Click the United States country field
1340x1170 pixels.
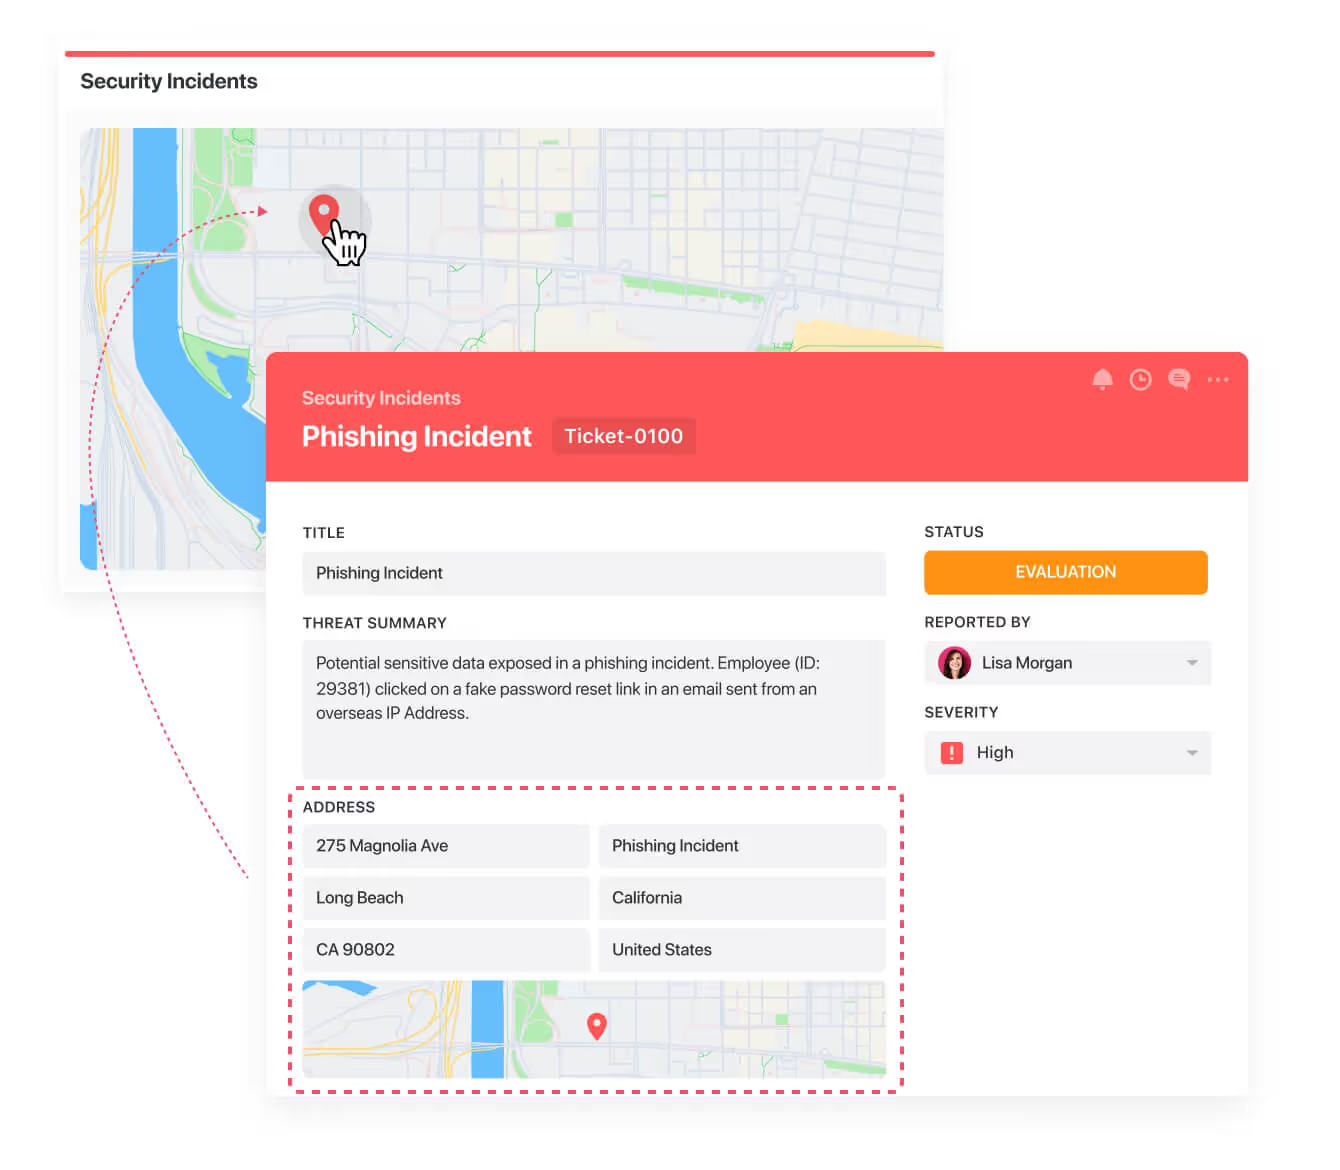[741, 950]
